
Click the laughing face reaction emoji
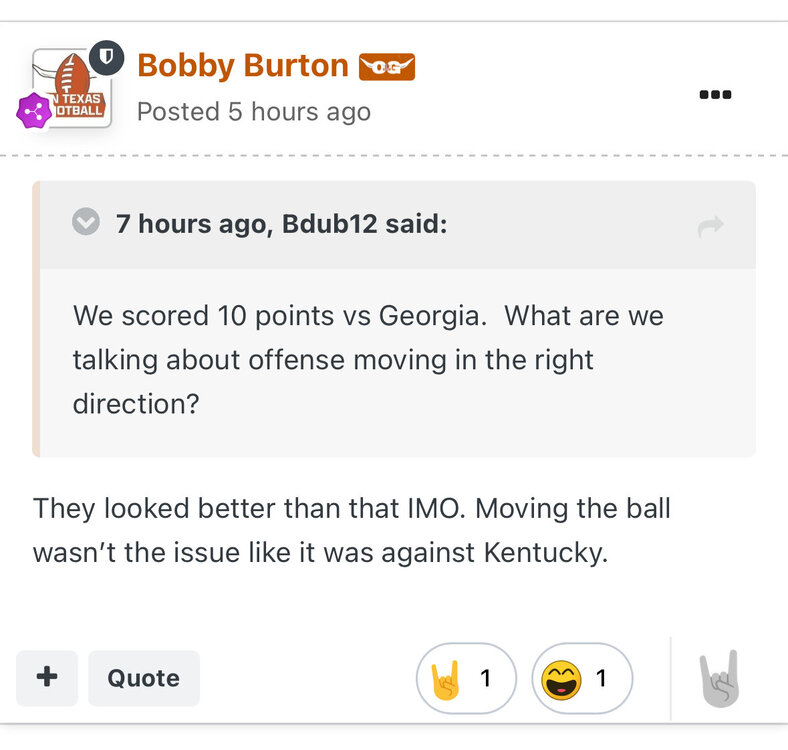[x=562, y=679]
